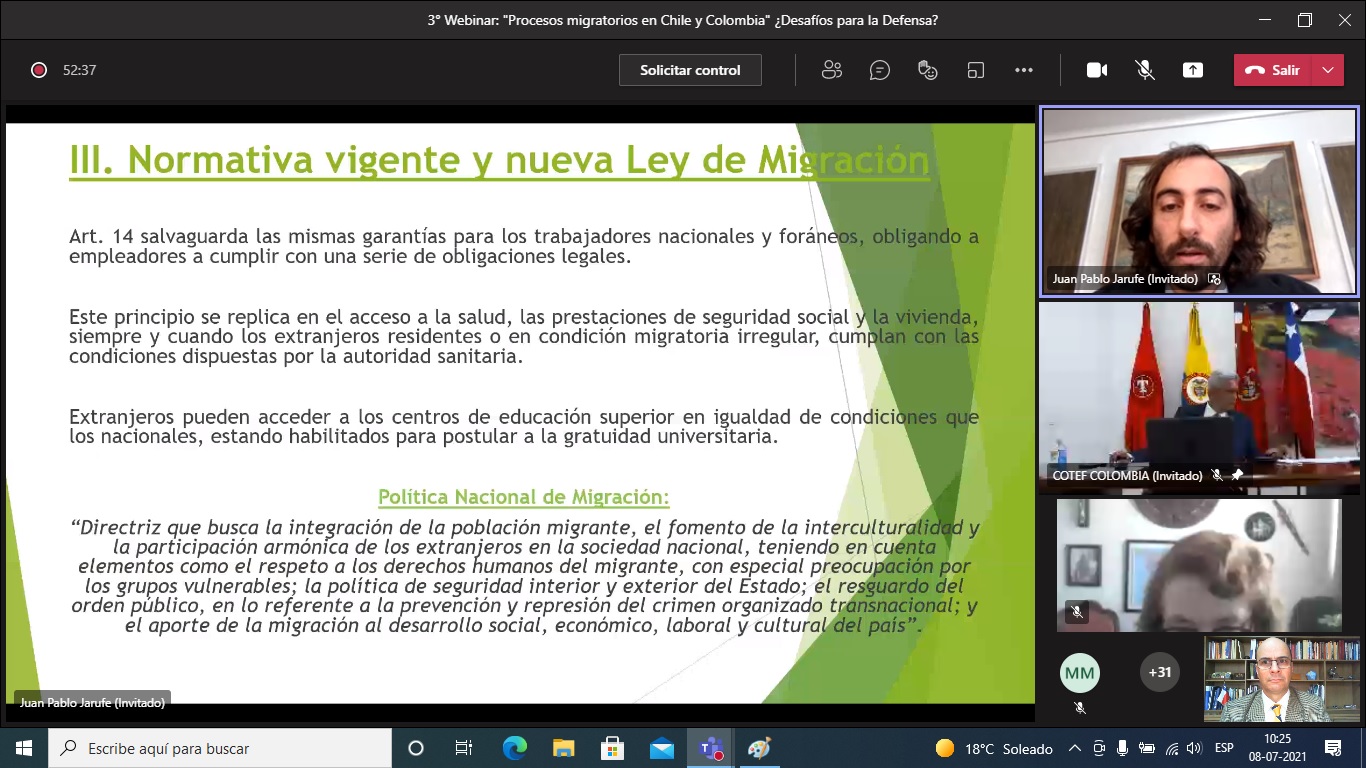Open Cortana from the taskbar
The width and height of the screenshot is (1366, 768).
click(416, 748)
